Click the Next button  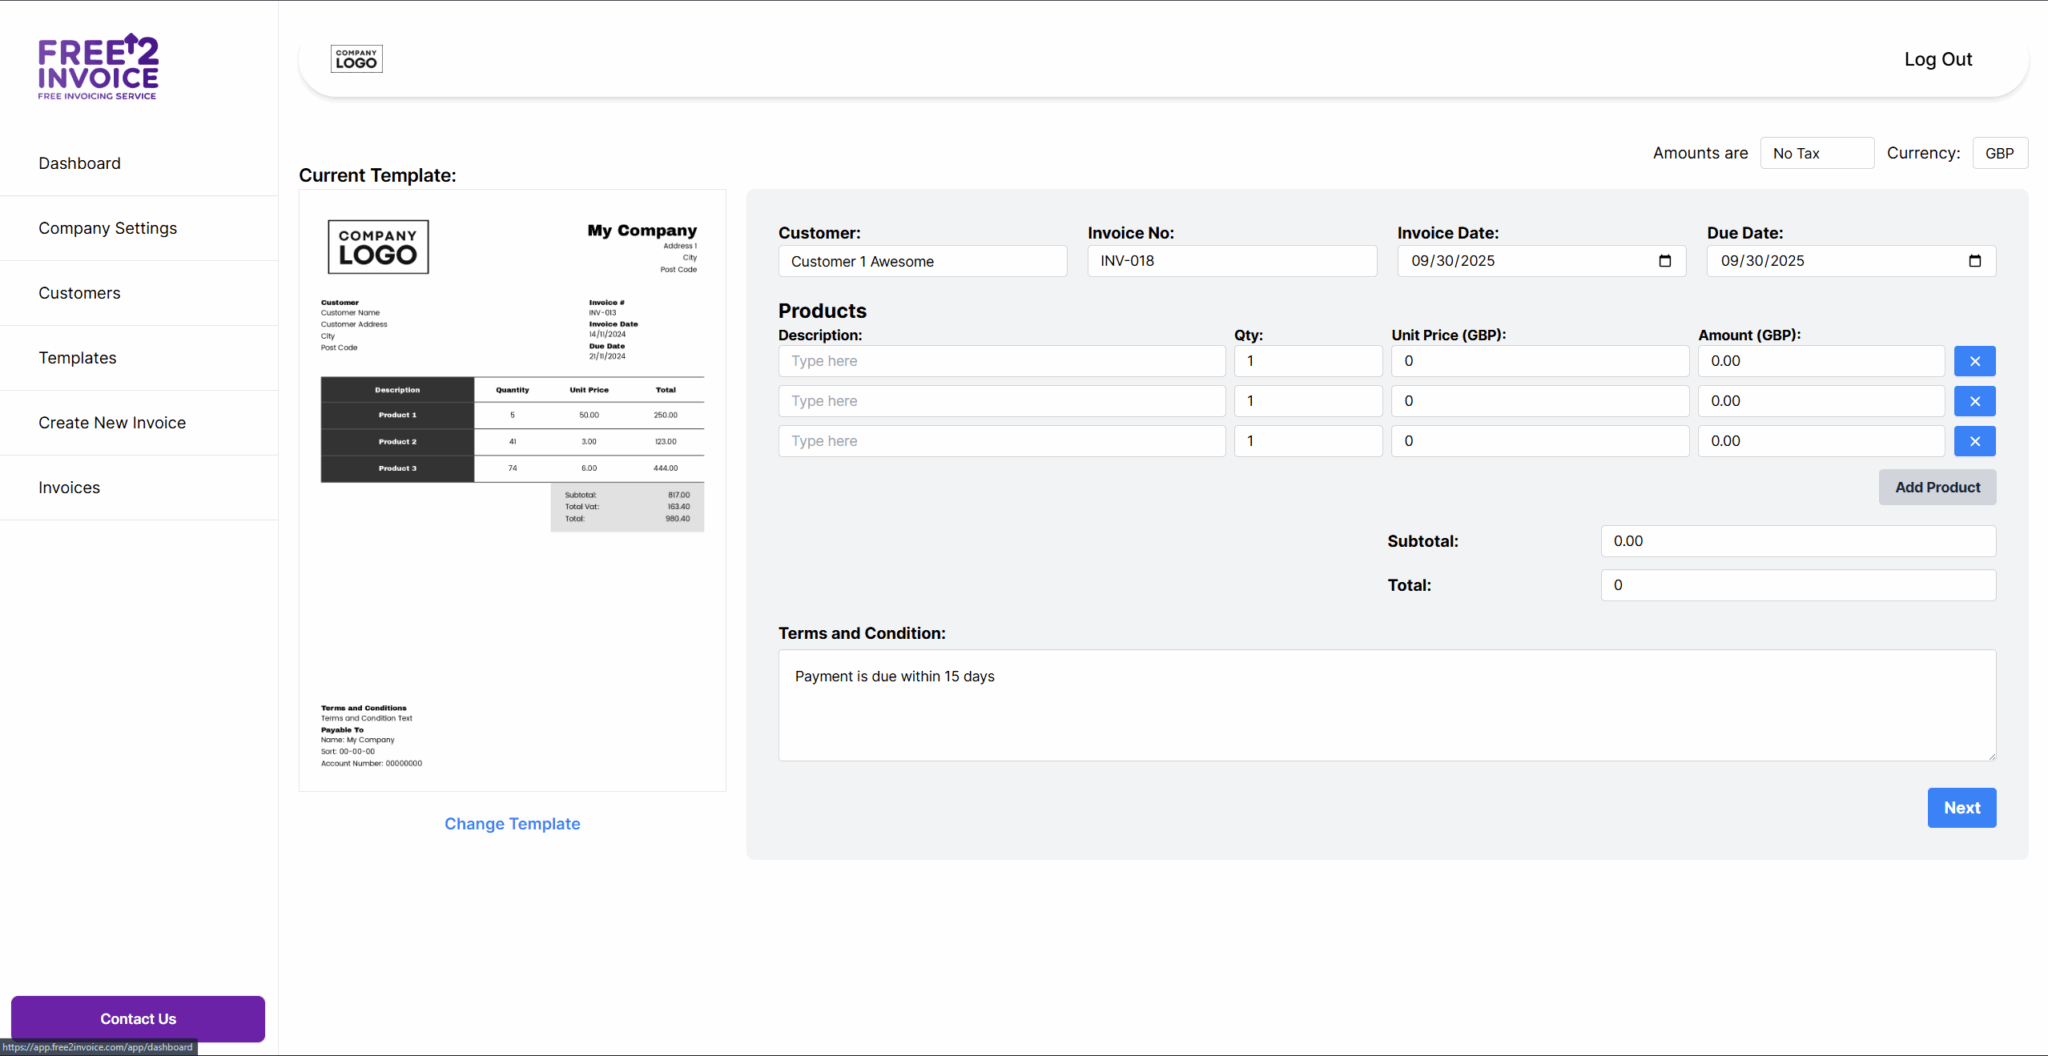point(1961,807)
